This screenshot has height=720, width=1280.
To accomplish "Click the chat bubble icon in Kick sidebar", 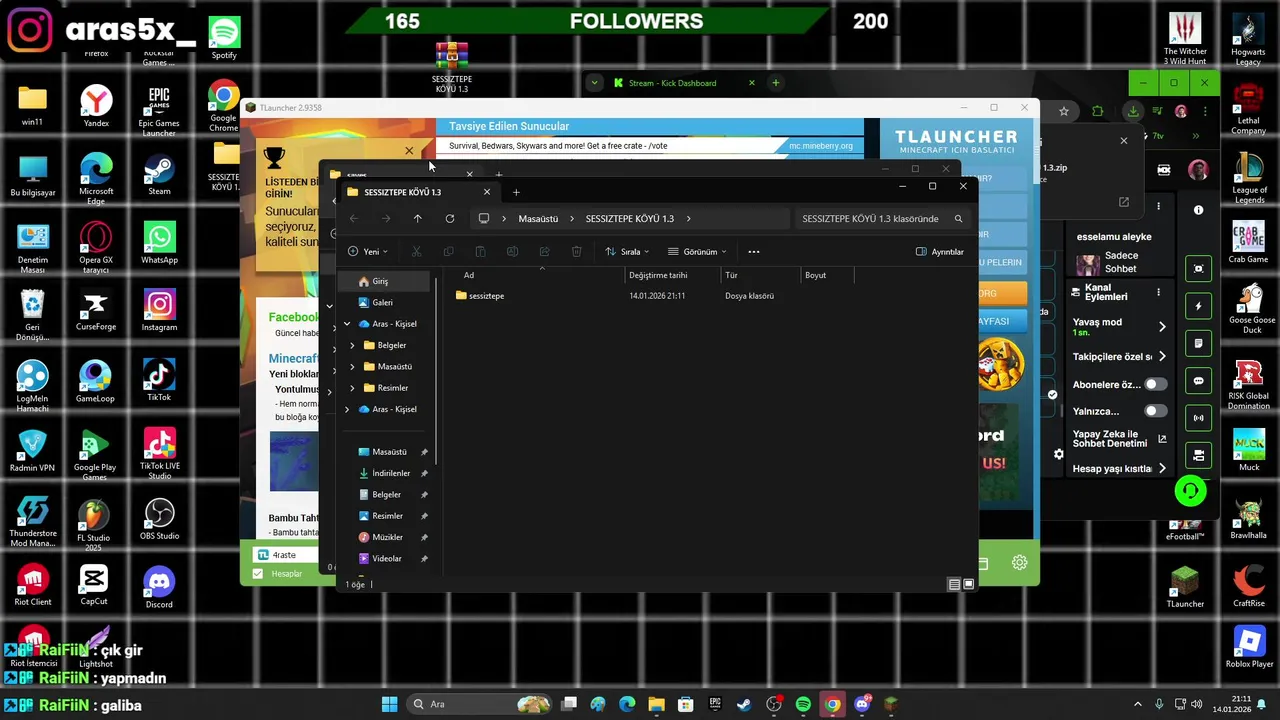I will click(x=1198, y=381).
